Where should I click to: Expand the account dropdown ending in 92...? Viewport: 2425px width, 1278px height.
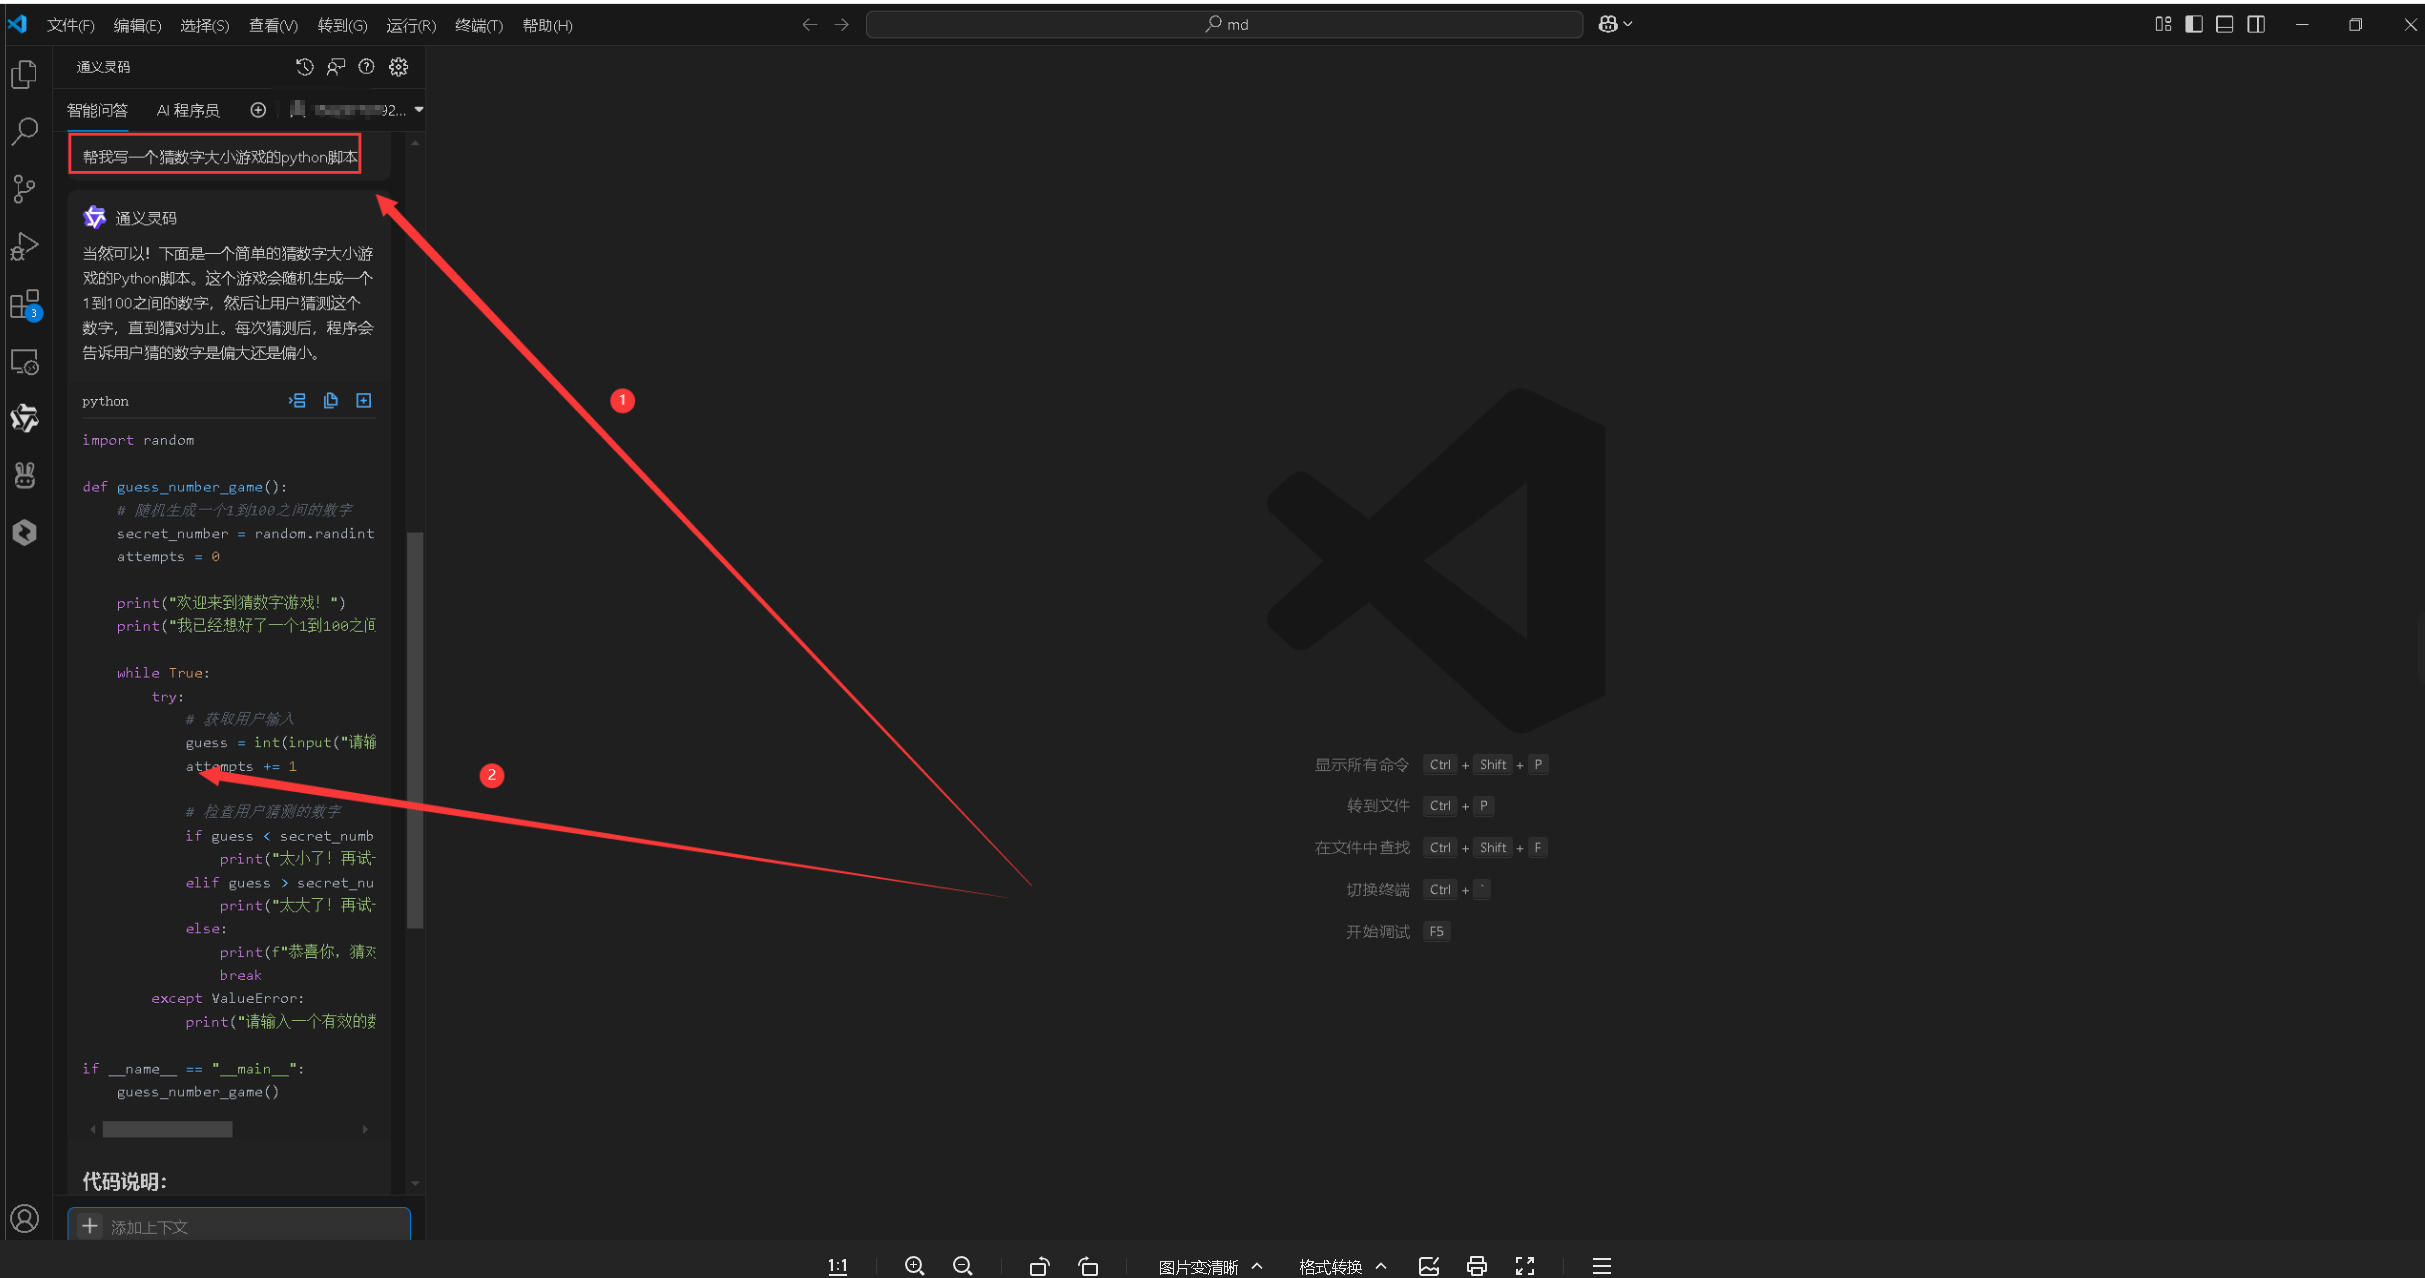419,110
